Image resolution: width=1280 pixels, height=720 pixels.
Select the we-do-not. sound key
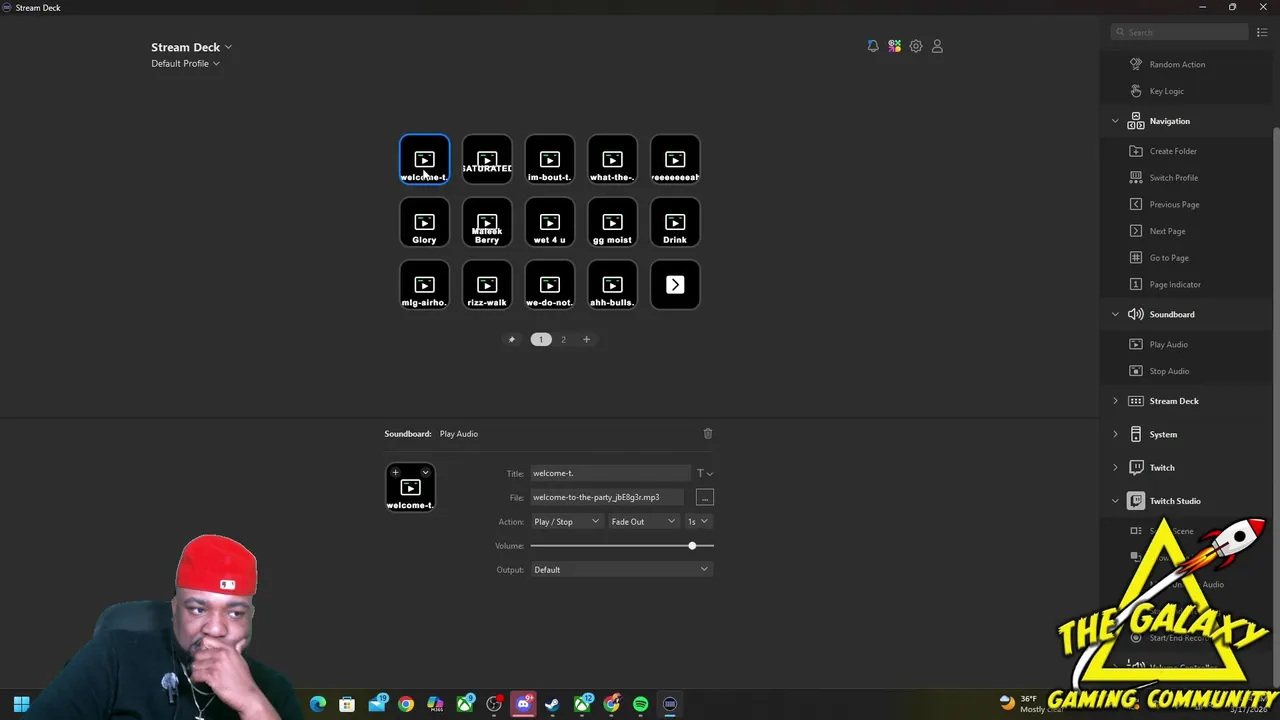(x=550, y=285)
